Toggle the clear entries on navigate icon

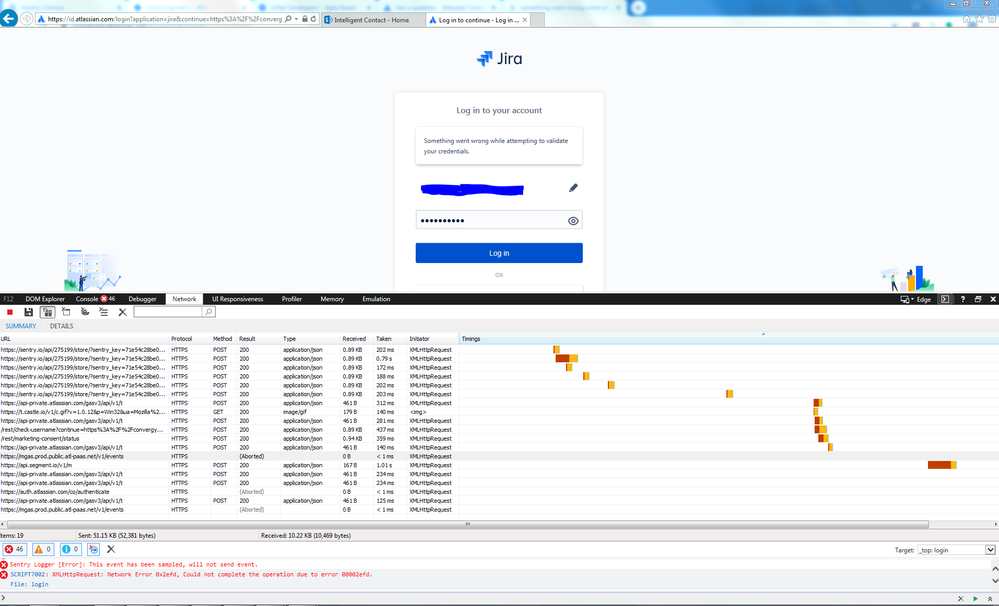pos(103,312)
